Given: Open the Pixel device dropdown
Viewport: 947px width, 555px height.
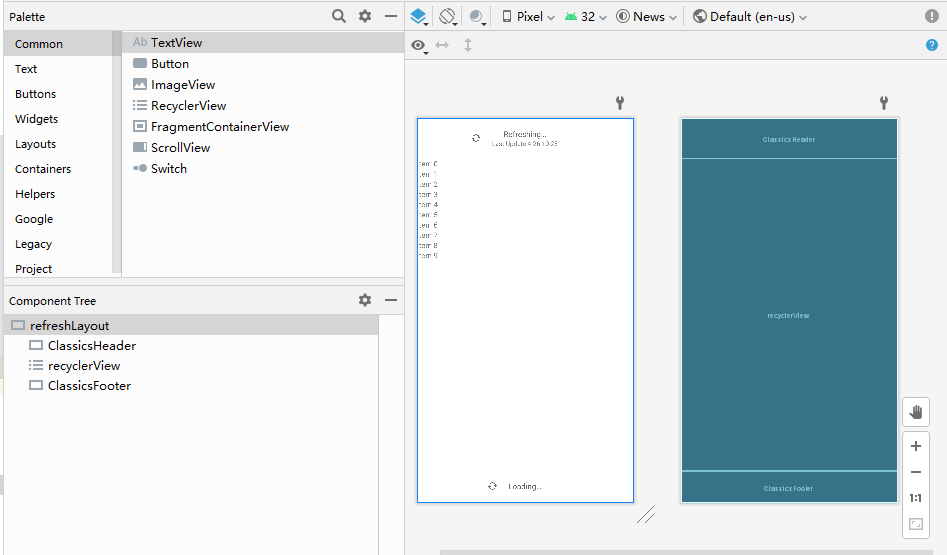Looking at the screenshot, I should (527, 16).
